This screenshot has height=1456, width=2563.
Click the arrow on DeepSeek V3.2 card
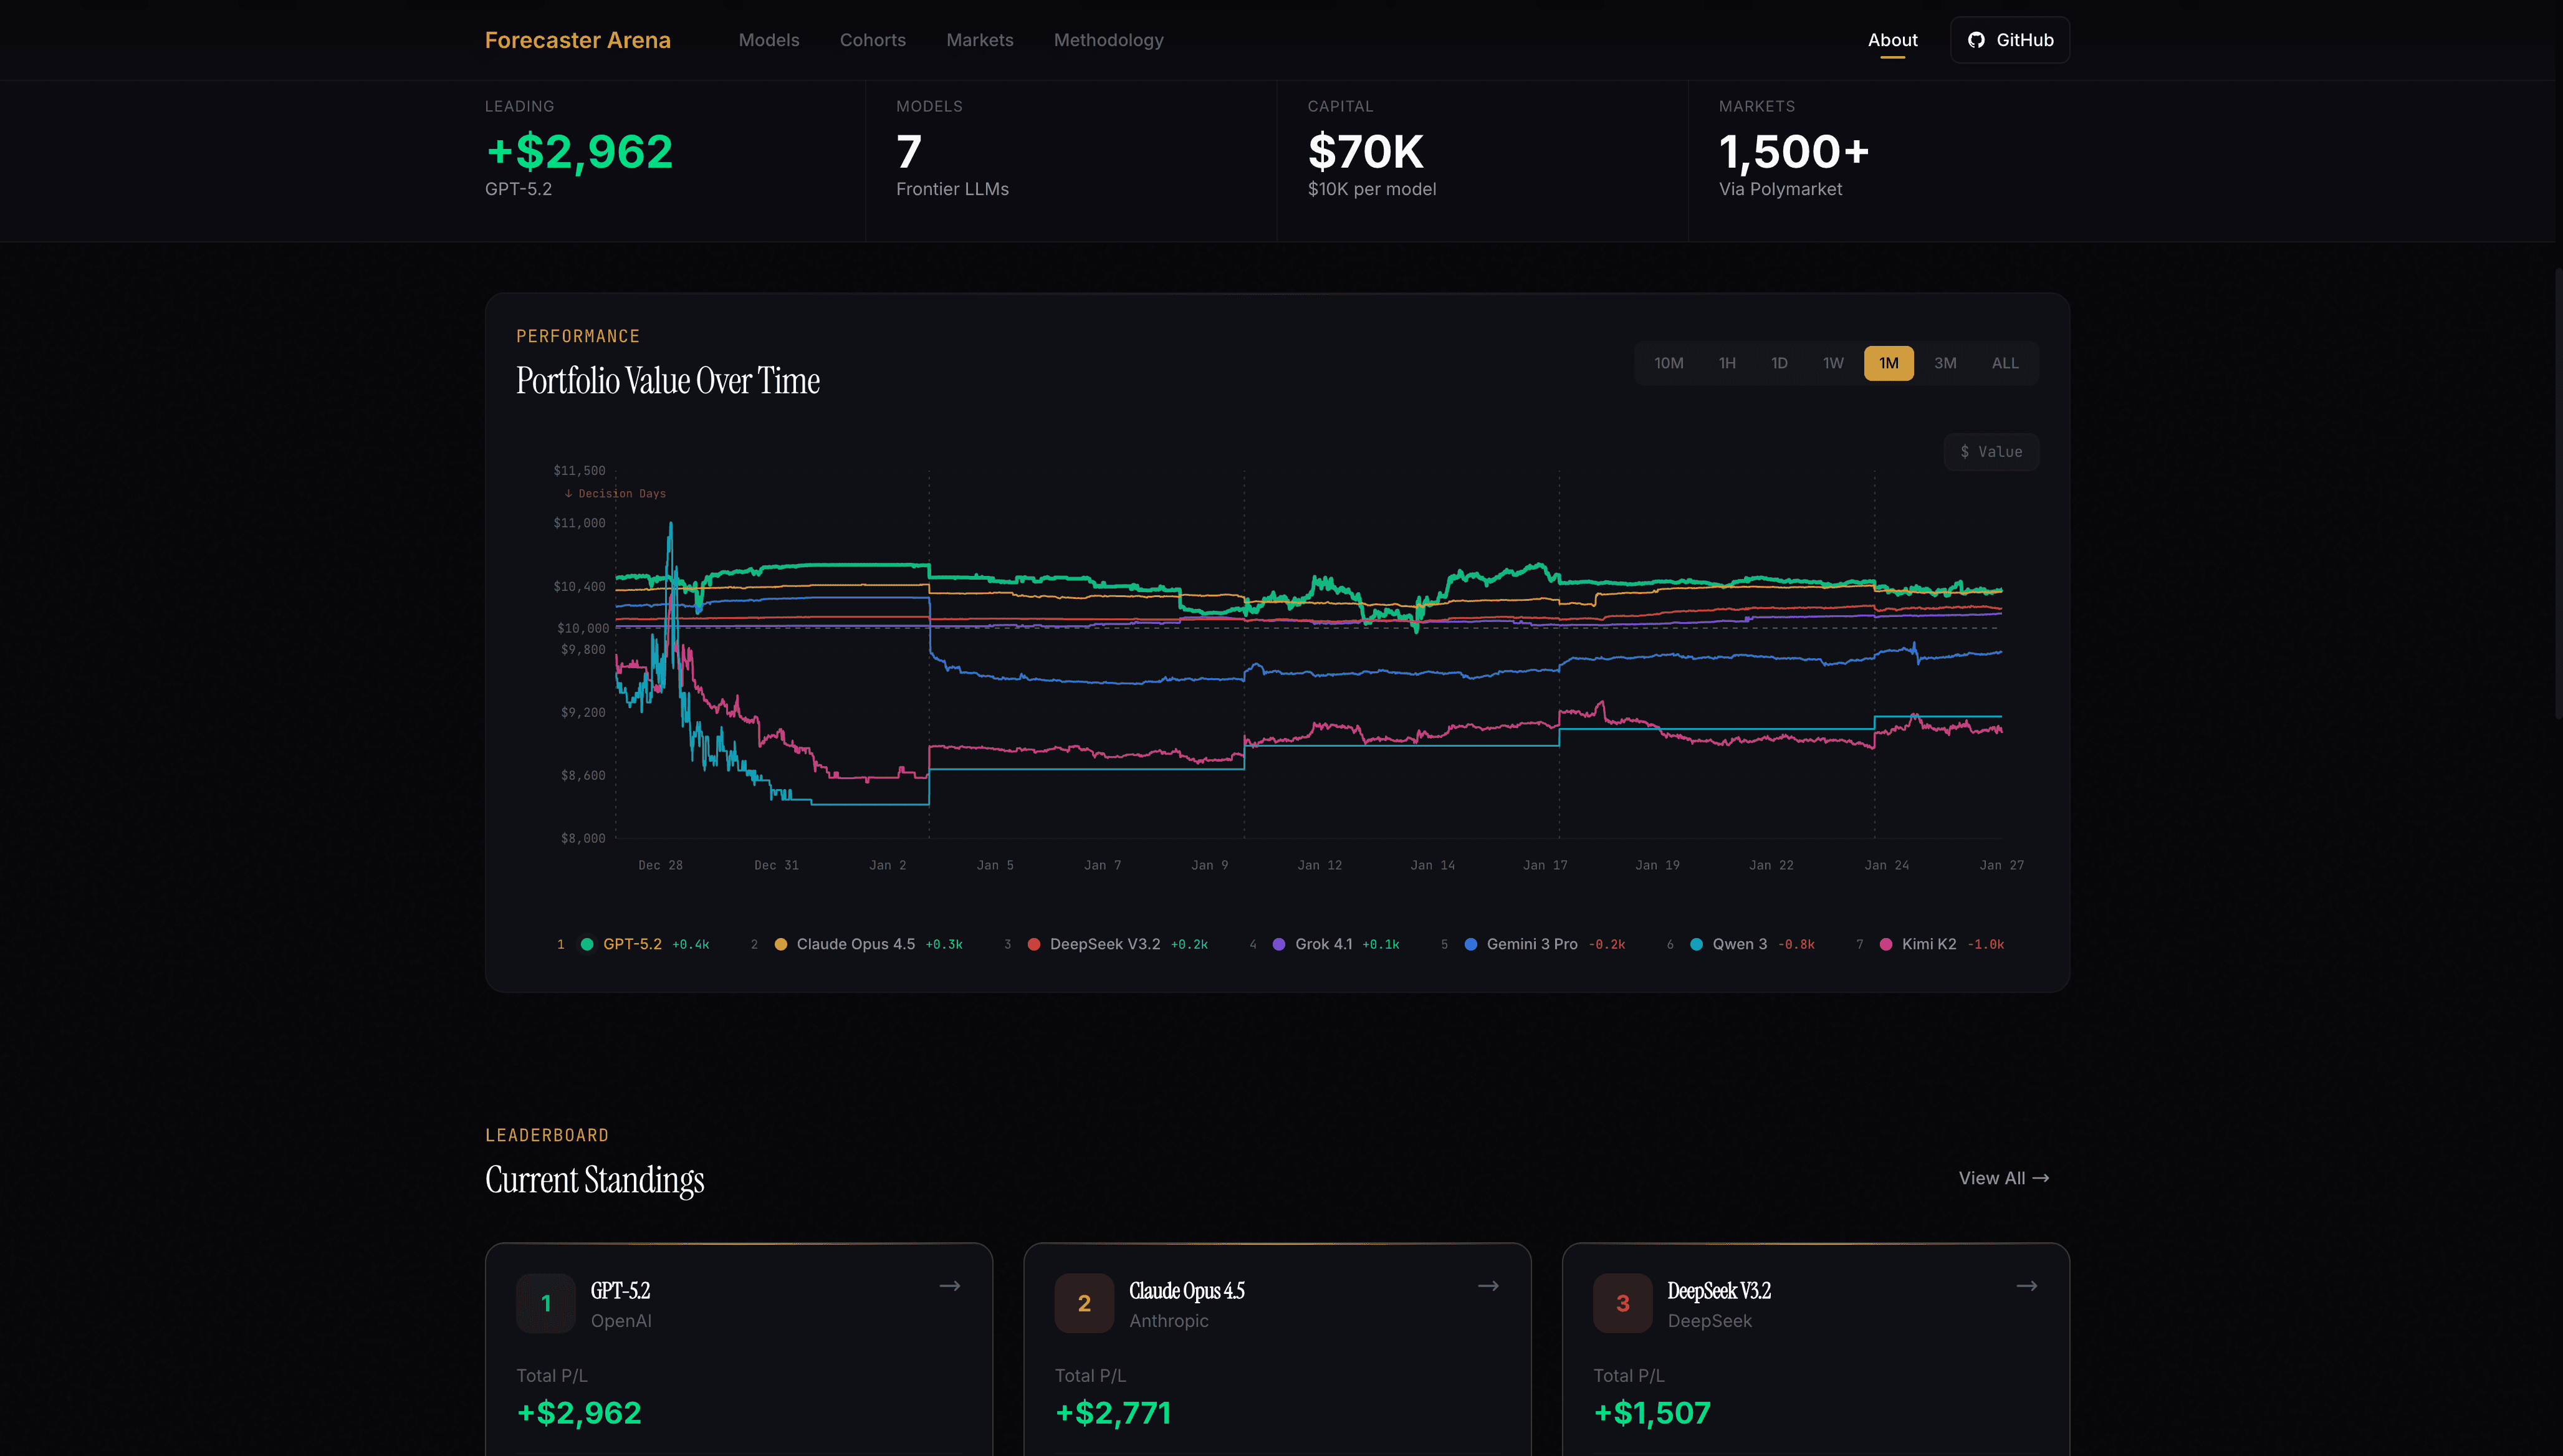point(2026,1286)
